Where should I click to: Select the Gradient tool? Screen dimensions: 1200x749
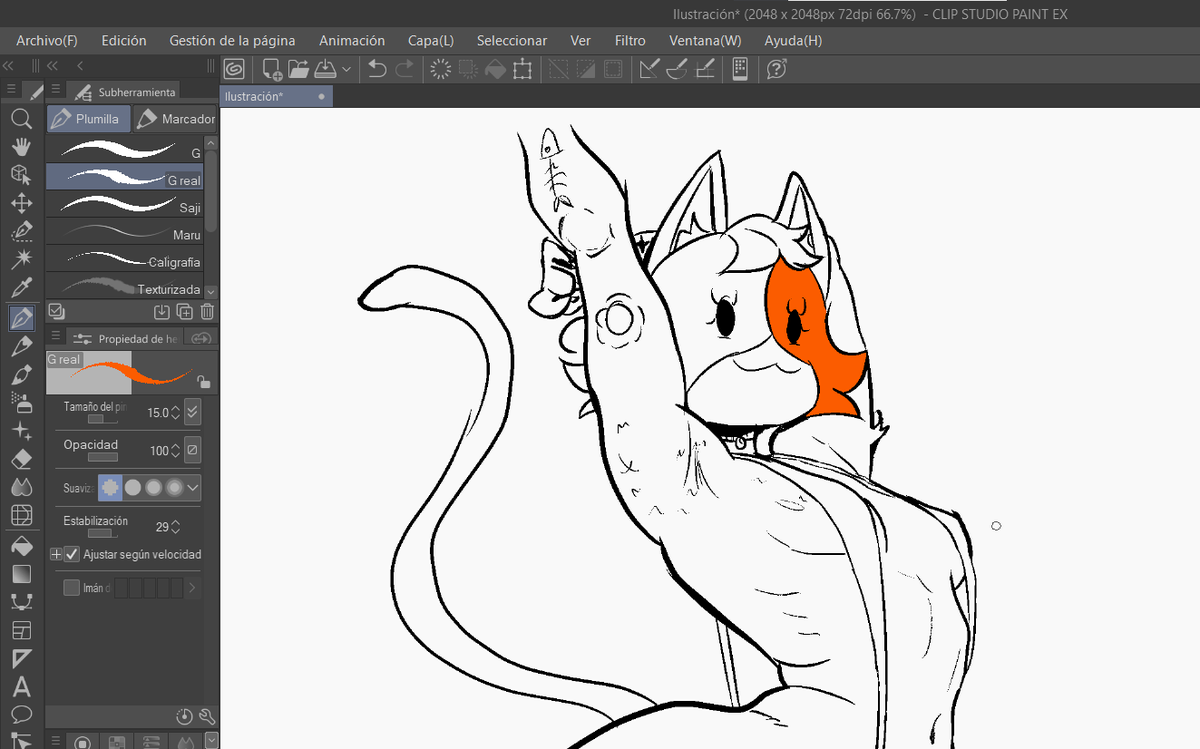pyautogui.click(x=21, y=574)
